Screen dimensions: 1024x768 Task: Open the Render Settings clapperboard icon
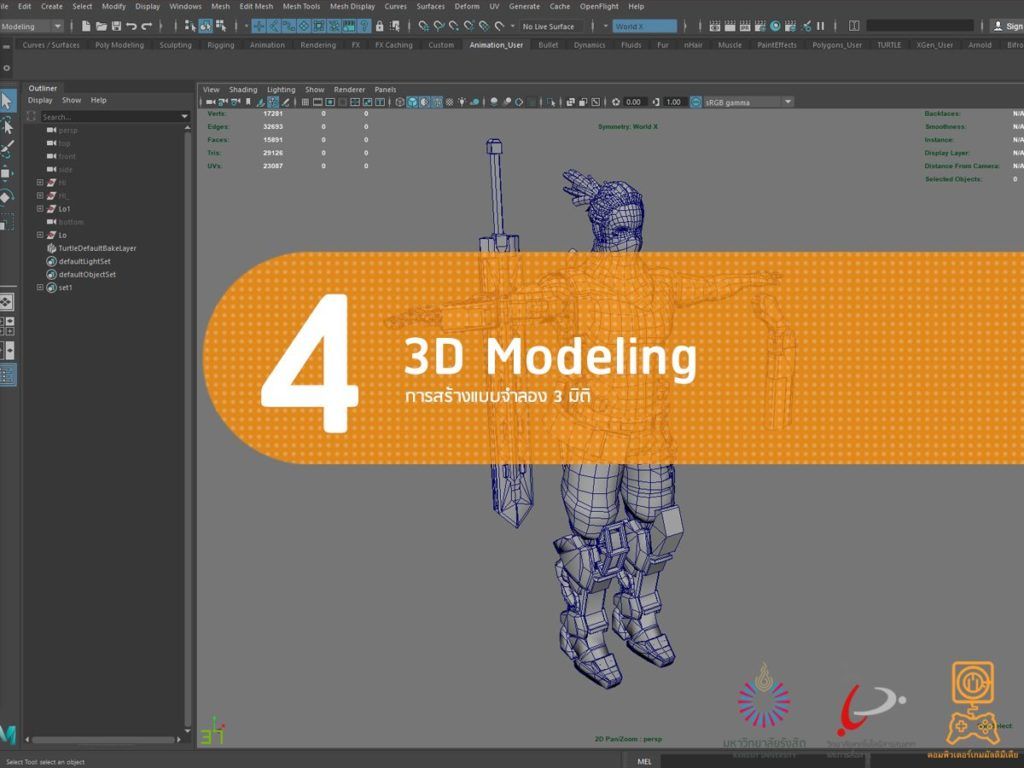click(x=760, y=26)
